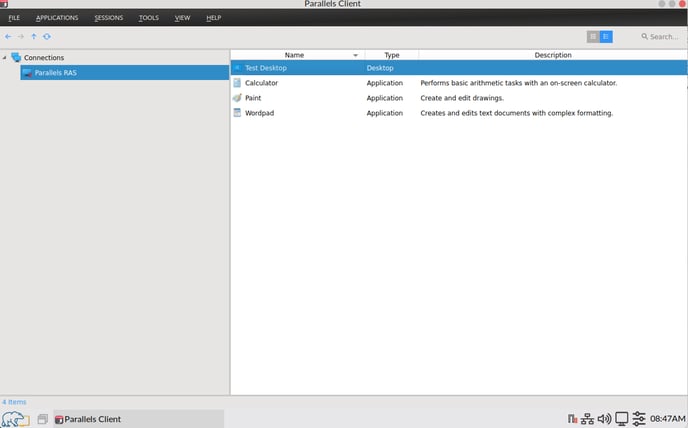Image resolution: width=688 pixels, height=428 pixels.
Task: Click the Parallels RAS connection icon
Action: click(x=27, y=73)
